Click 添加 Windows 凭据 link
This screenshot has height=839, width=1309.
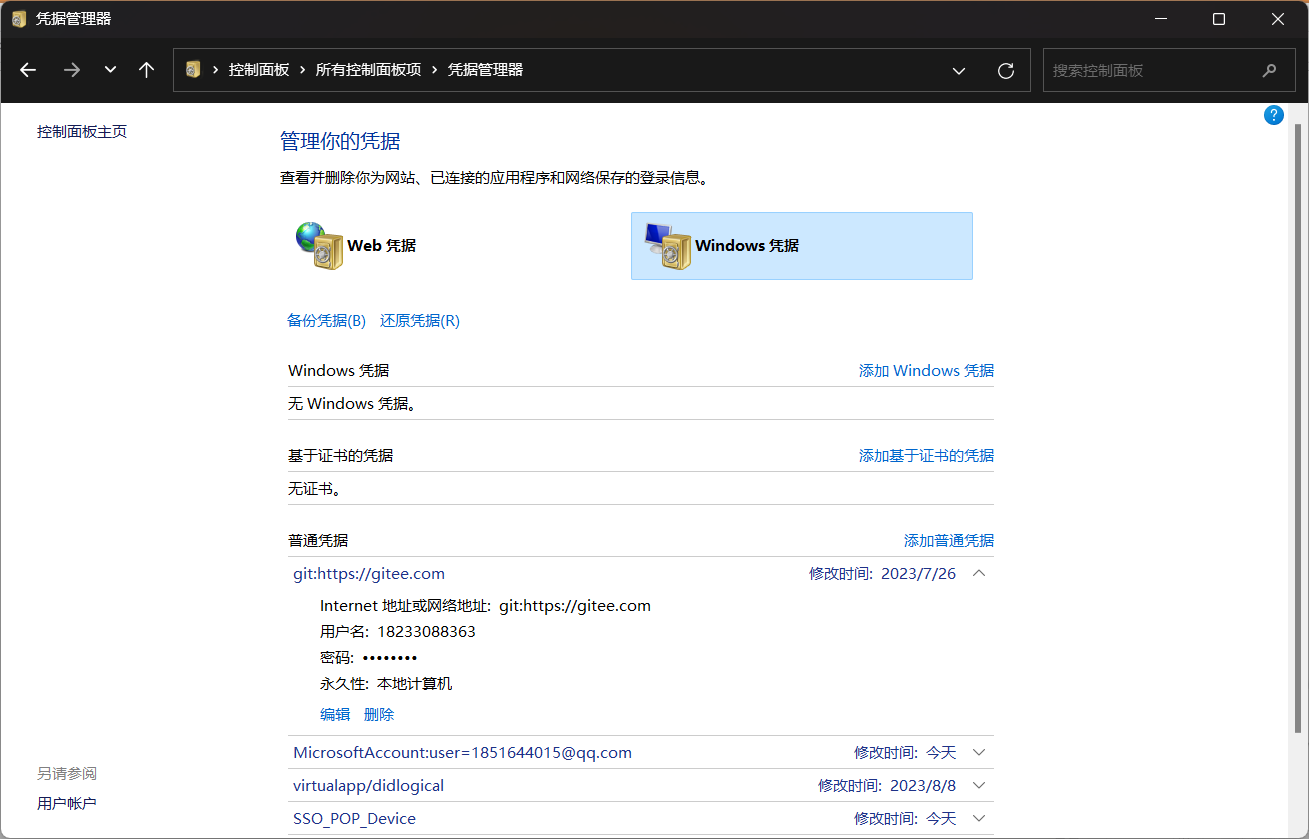coord(926,371)
